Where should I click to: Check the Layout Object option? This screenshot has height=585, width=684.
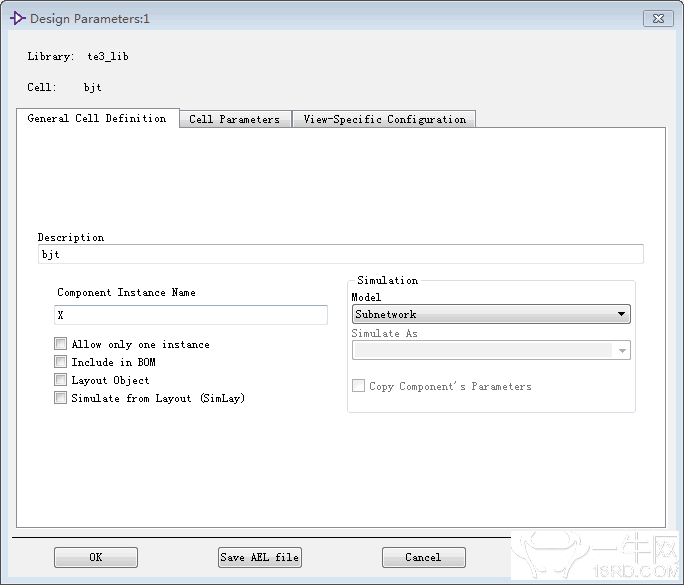[61, 380]
